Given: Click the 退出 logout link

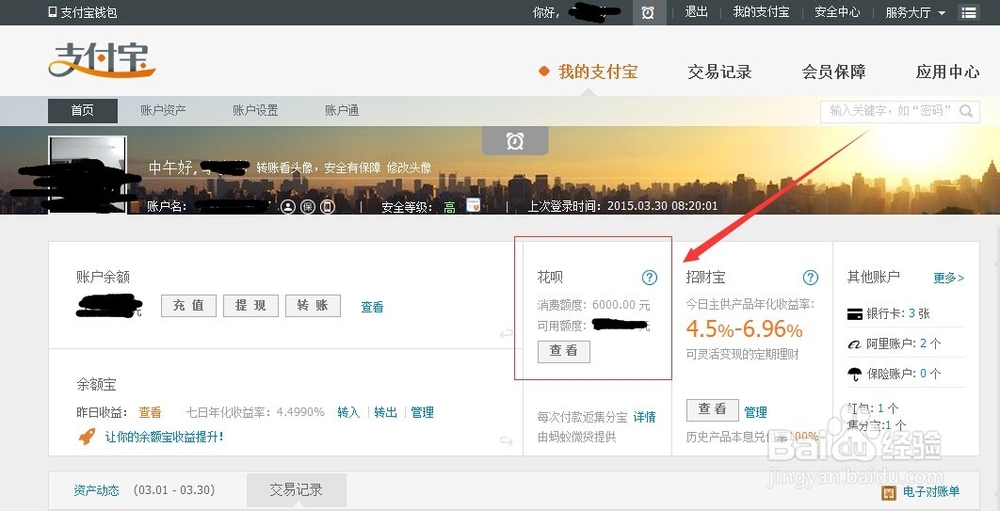Looking at the screenshot, I should (696, 12).
